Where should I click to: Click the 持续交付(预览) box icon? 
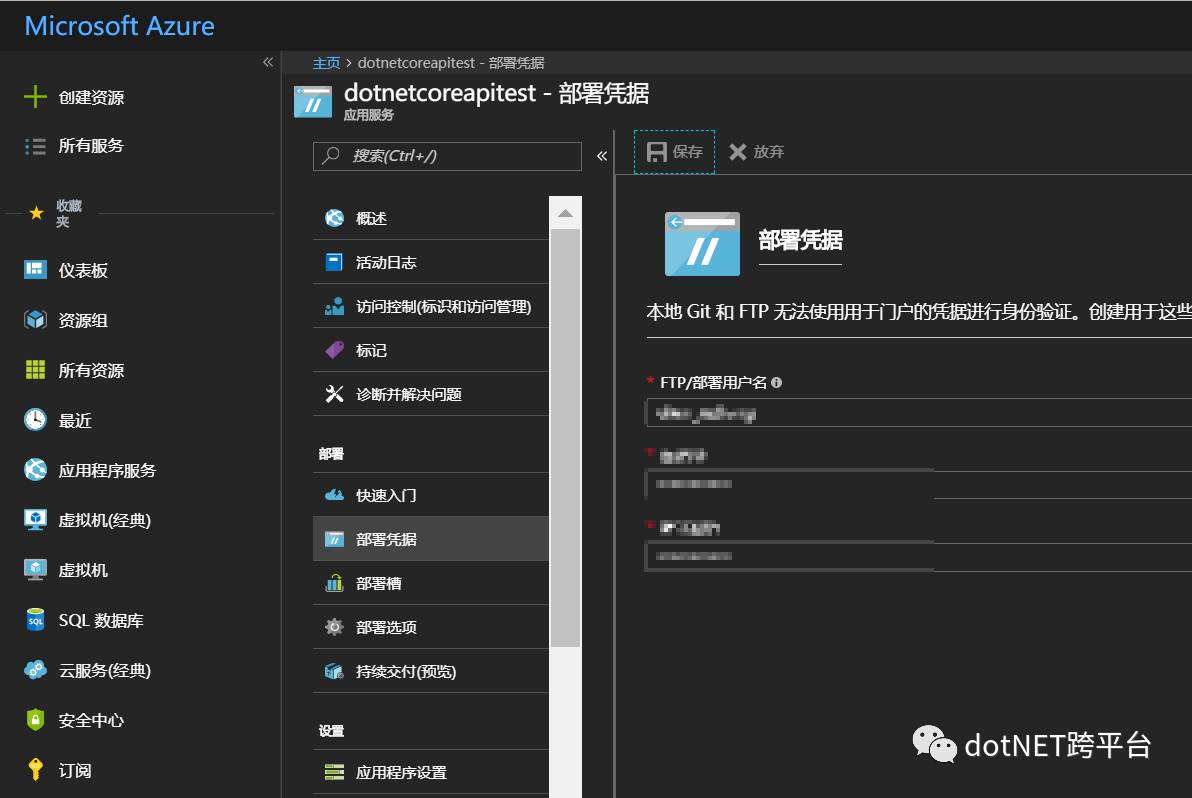[x=334, y=671]
